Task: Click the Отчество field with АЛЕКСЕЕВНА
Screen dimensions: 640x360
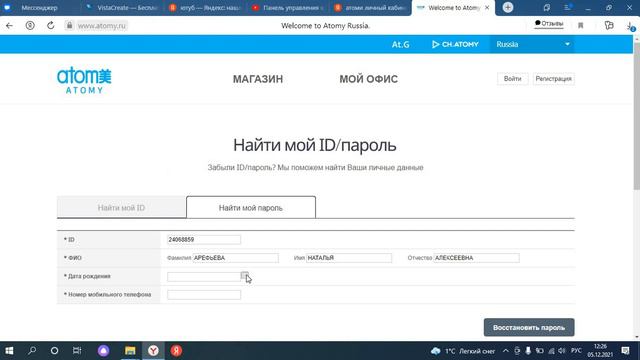Action: point(476,258)
